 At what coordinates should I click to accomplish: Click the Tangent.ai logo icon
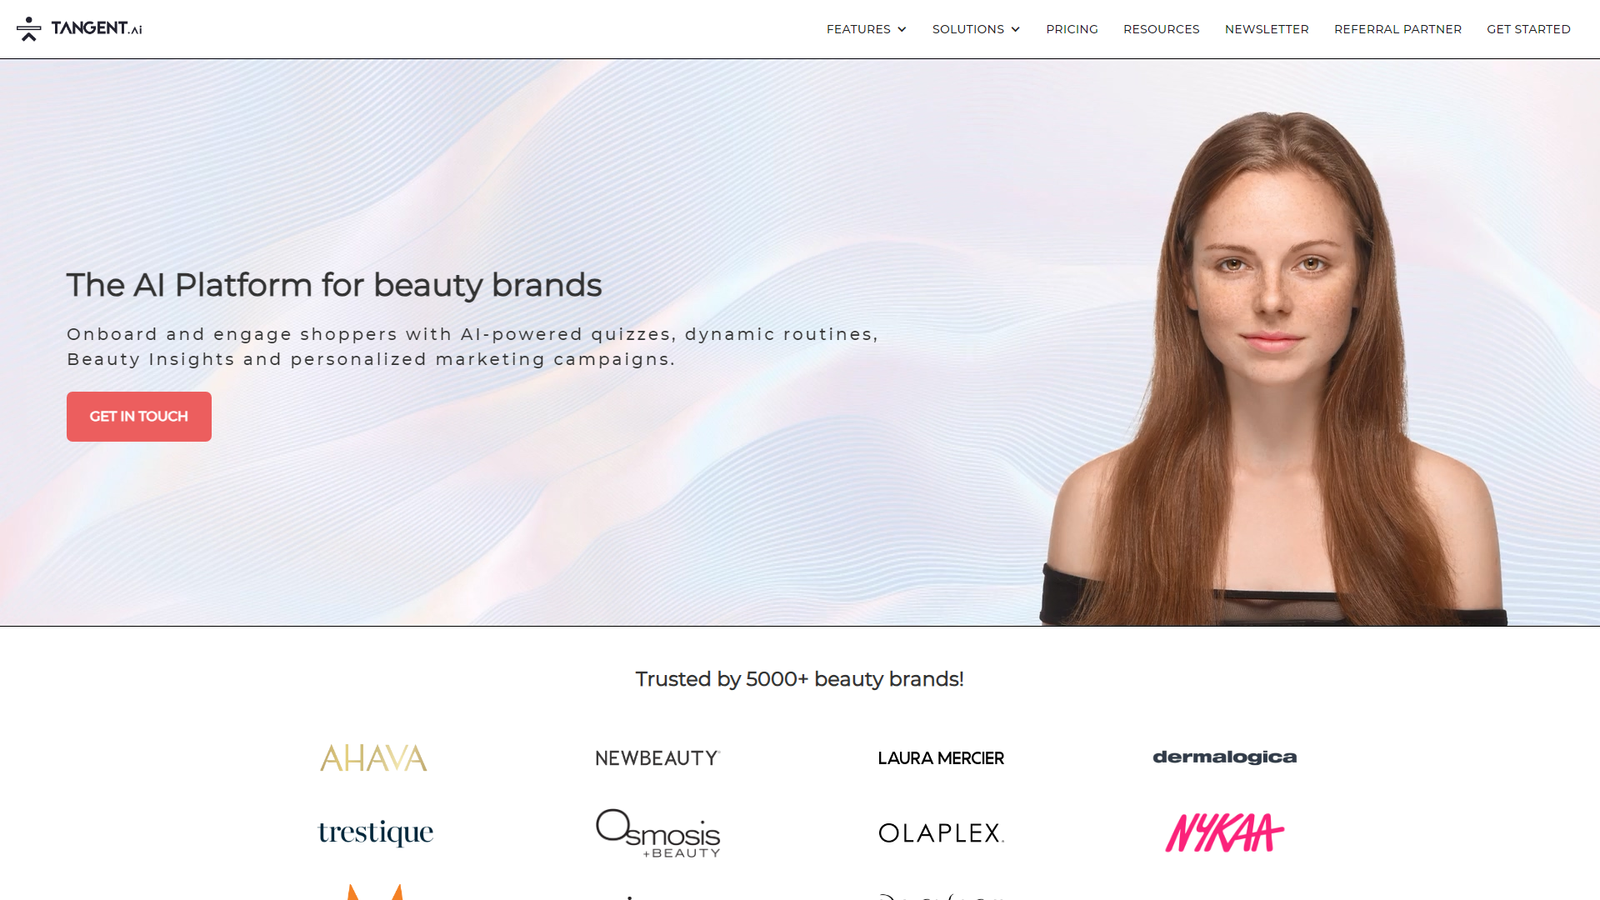pyautogui.click(x=29, y=29)
